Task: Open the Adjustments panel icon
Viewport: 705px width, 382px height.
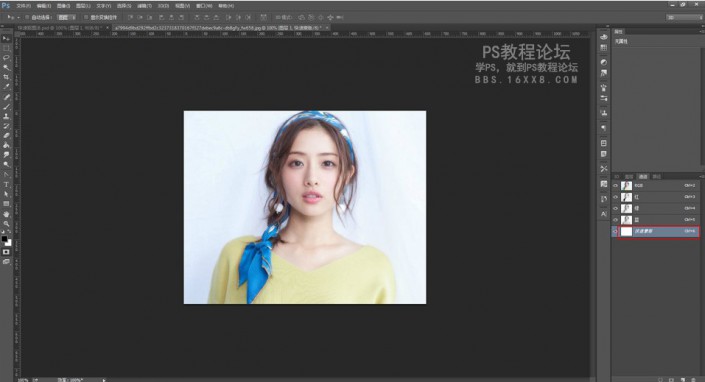Action: pyautogui.click(x=604, y=62)
